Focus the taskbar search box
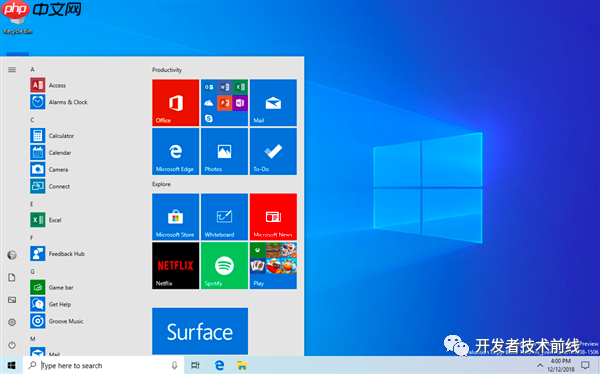This screenshot has height=374, width=600. pos(103,365)
